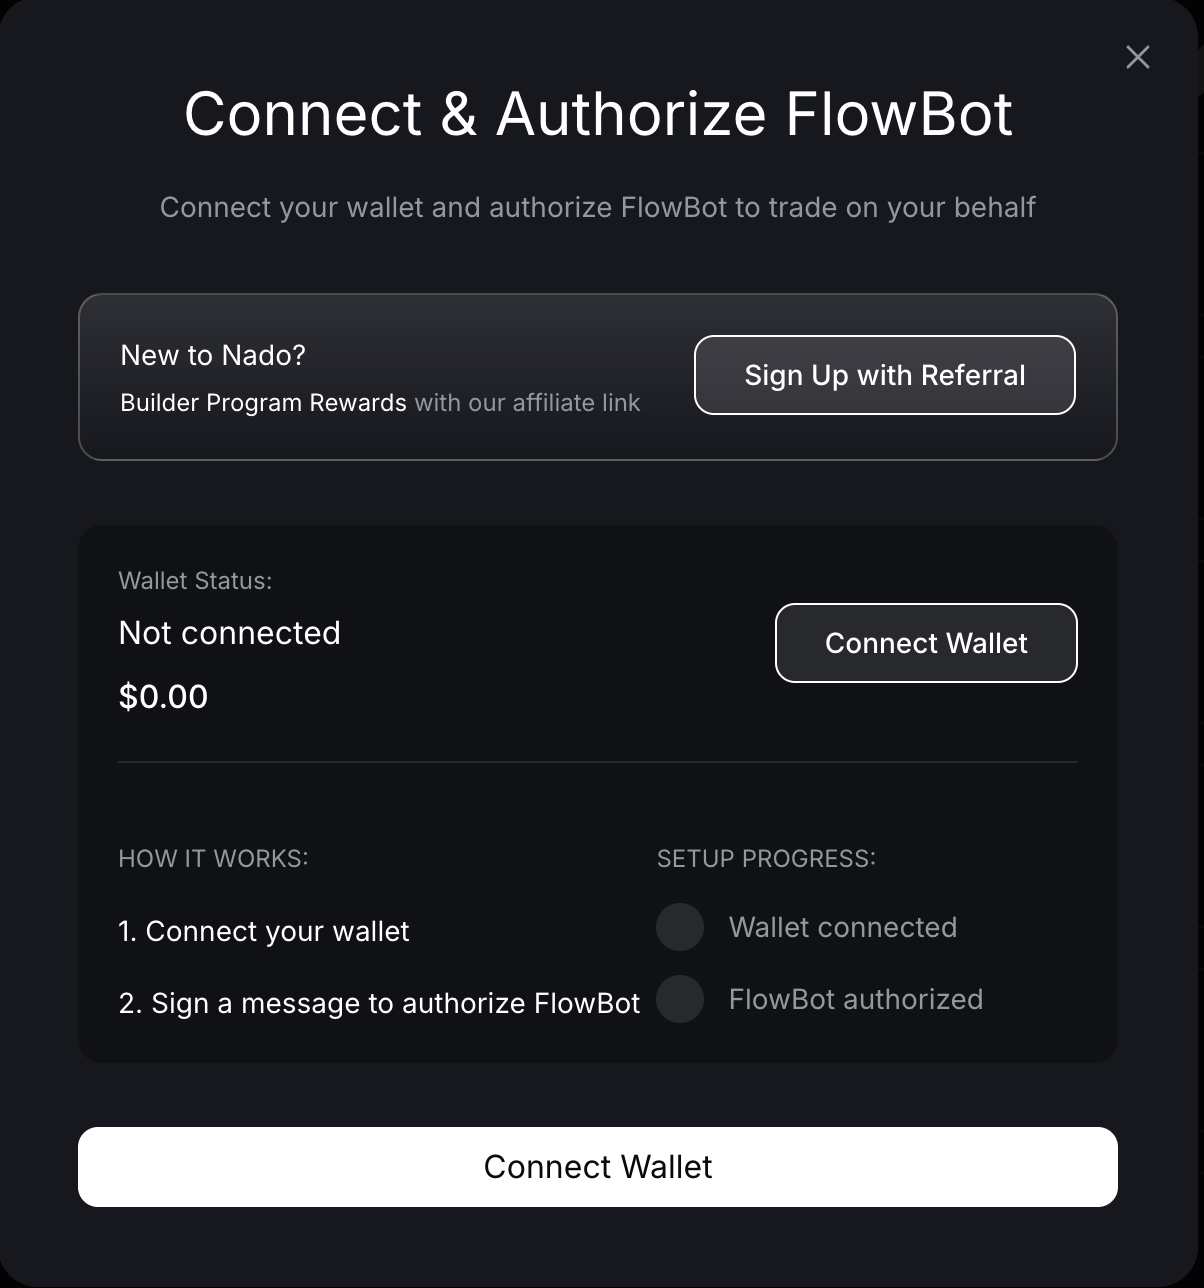This screenshot has width=1204, height=1288.
Task: Click step 1 "Connect your wallet"
Action: click(x=264, y=931)
